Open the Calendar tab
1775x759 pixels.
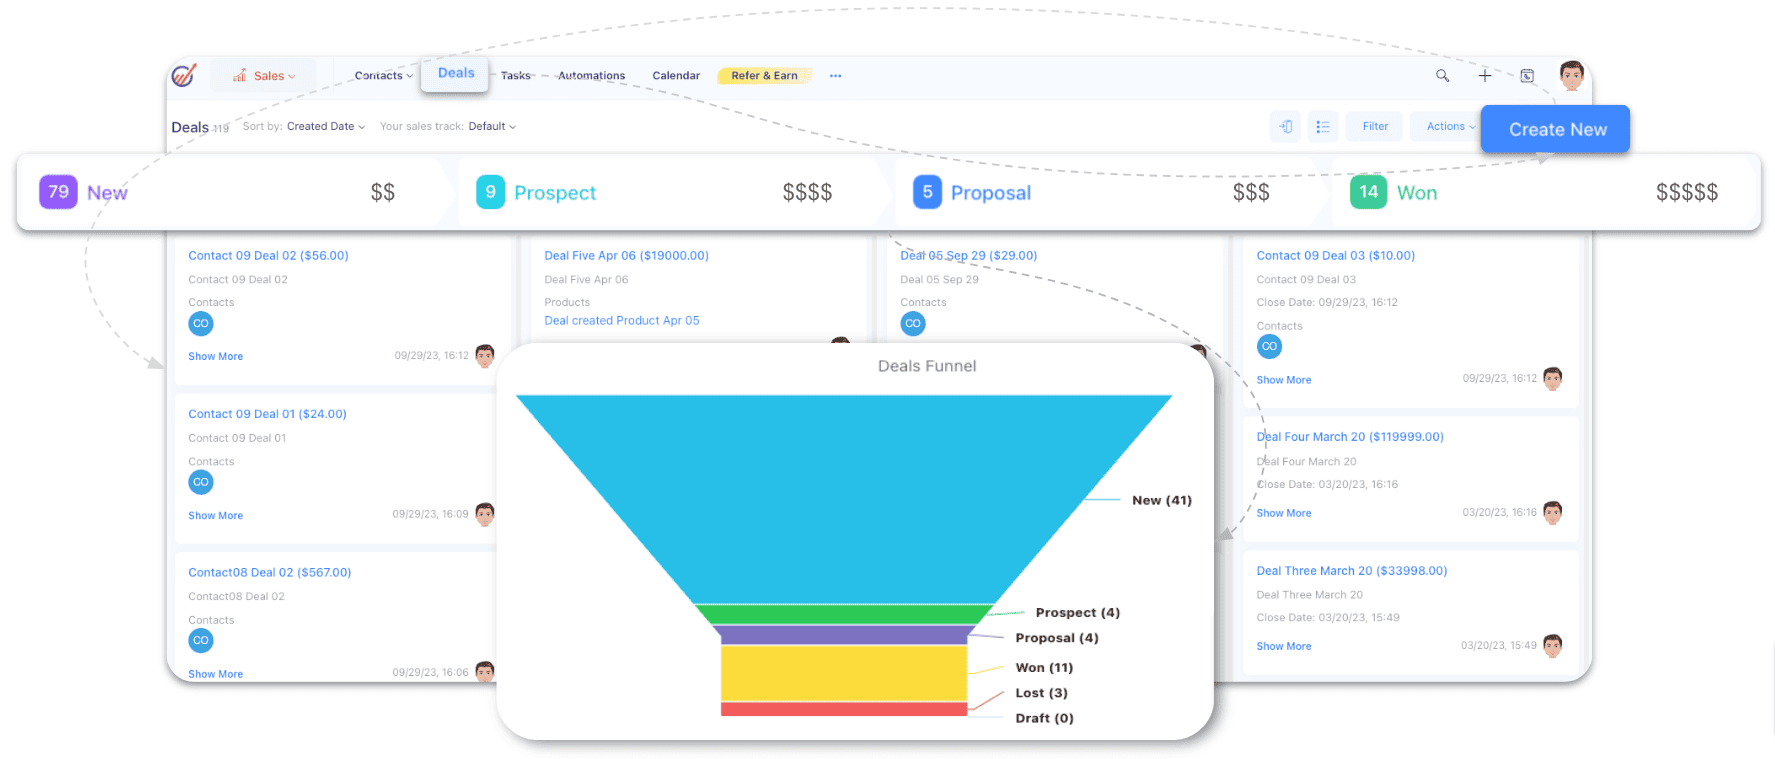coord(676,76)
